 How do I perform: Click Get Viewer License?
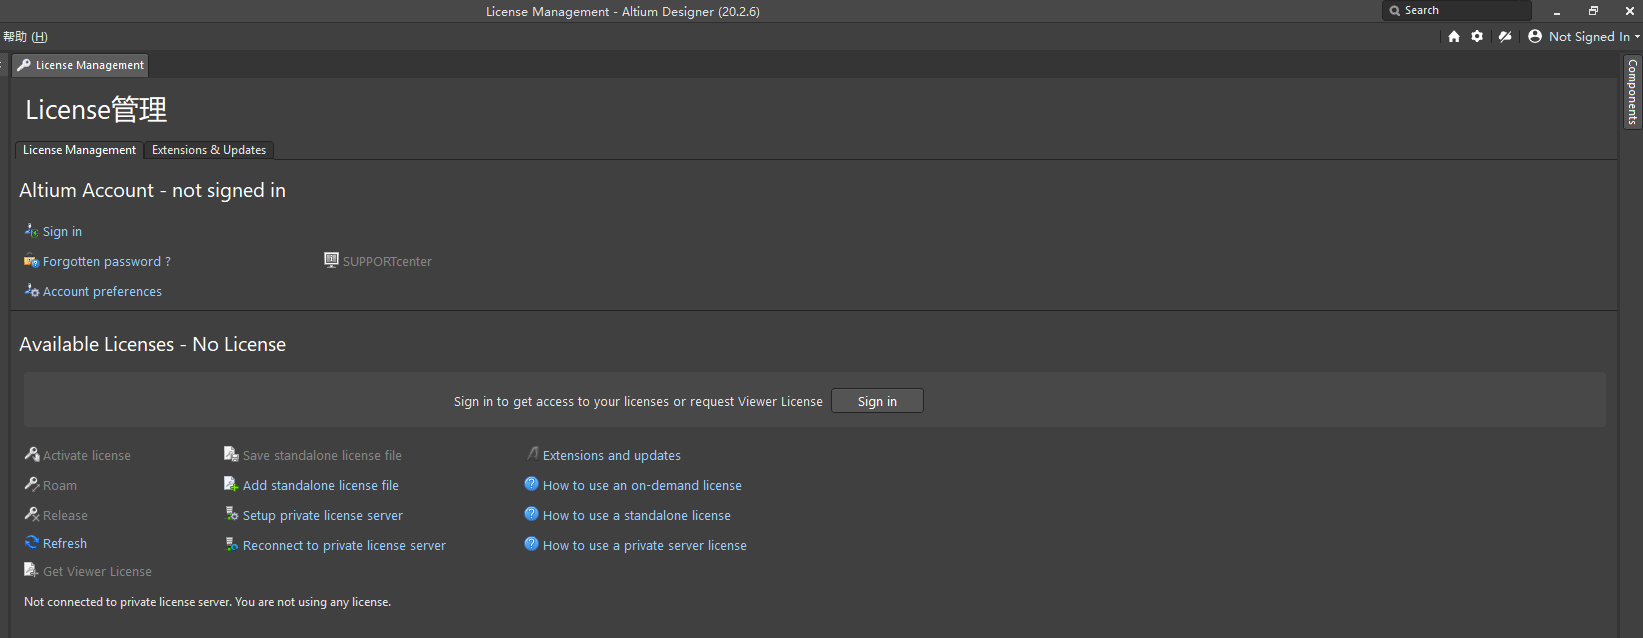click(x=98, y=571)
